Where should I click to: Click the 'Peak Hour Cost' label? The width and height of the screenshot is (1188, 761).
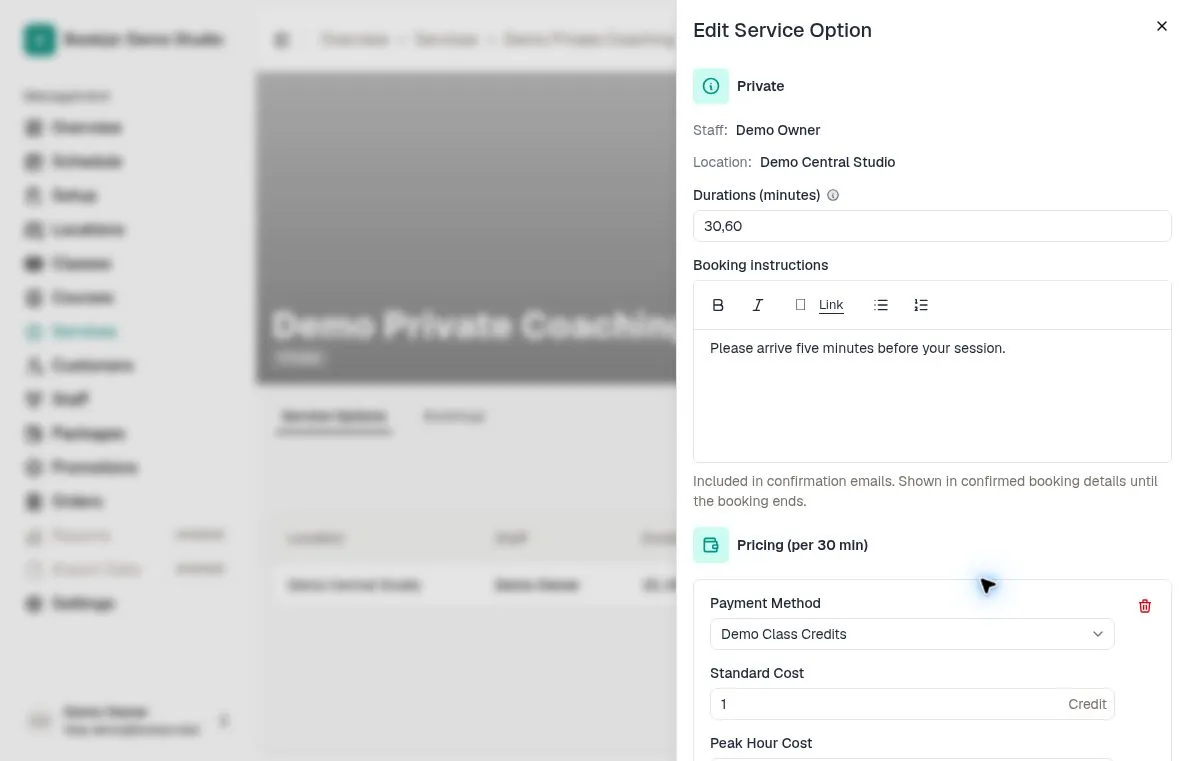(x=761, y=744)
